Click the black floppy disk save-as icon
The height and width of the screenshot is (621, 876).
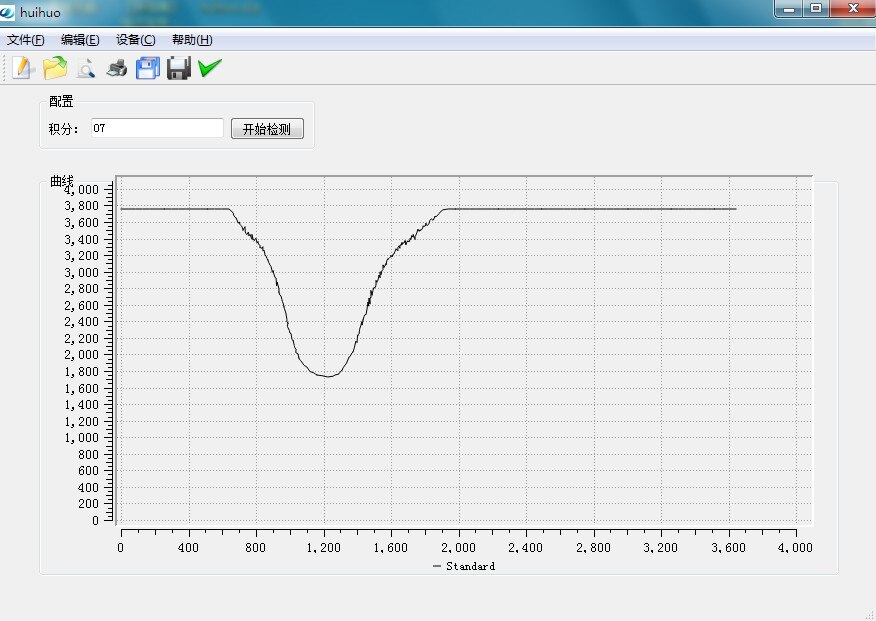[179, 68]
